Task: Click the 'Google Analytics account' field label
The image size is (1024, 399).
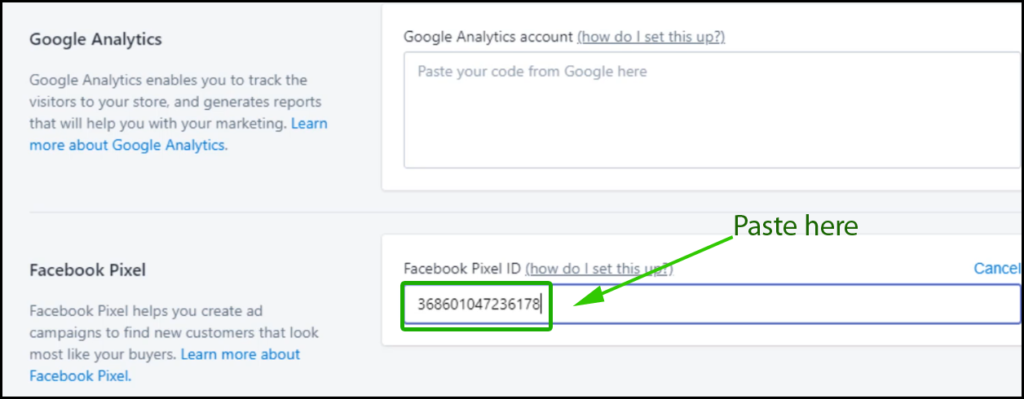Action: pos(488,37)
